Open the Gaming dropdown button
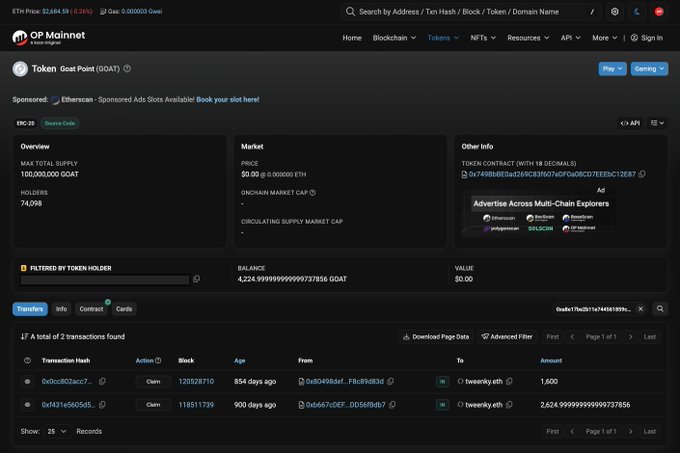 pyautogui.click(x=649, y=68)
